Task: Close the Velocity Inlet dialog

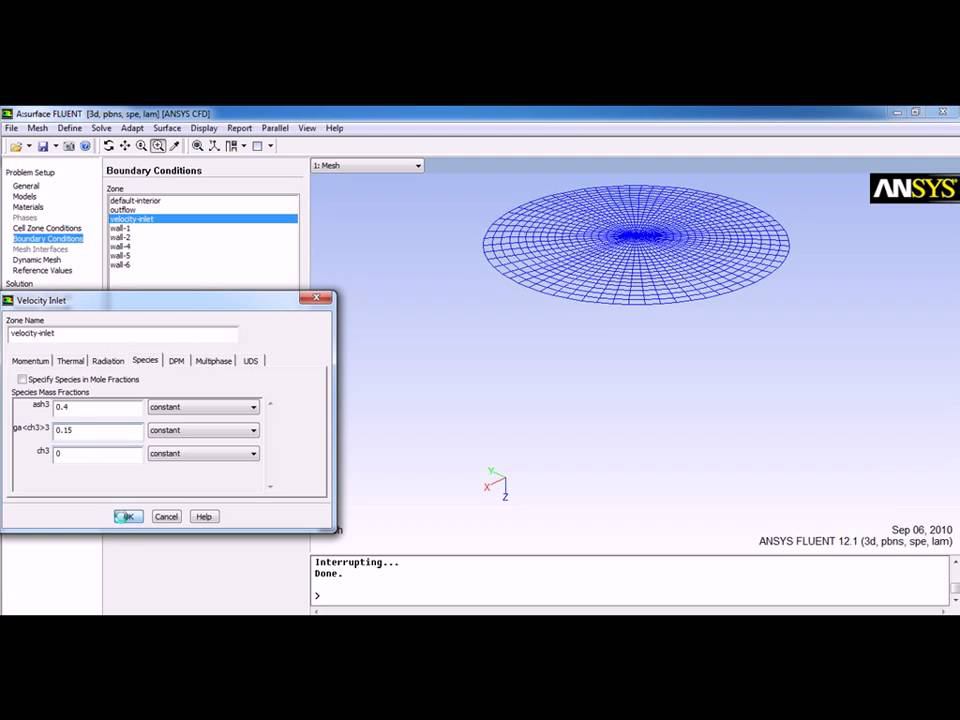Action: click(316, 298)
